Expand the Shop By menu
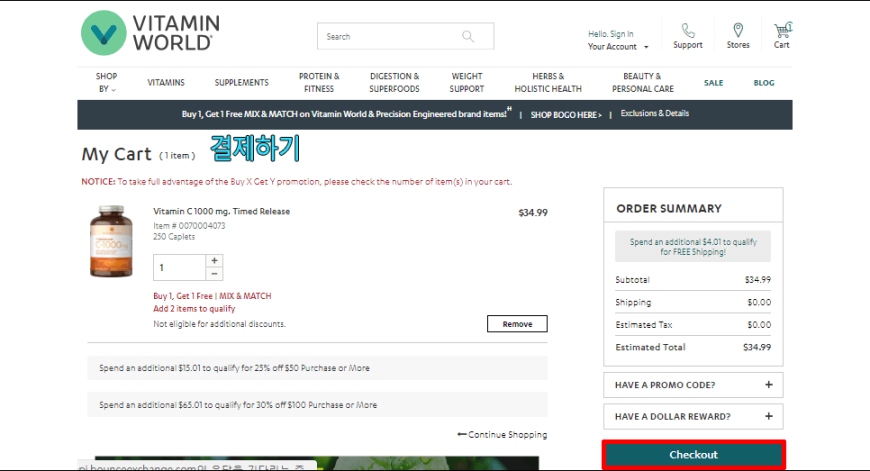 (106, 82)
